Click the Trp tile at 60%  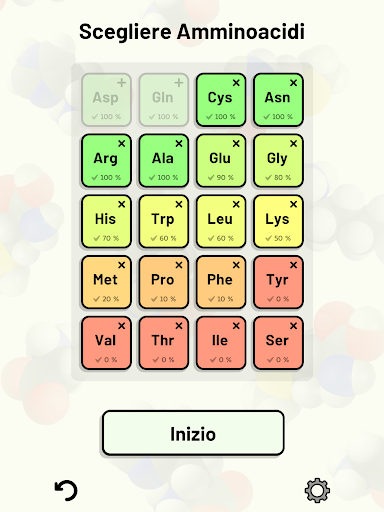tap(164, 221)
